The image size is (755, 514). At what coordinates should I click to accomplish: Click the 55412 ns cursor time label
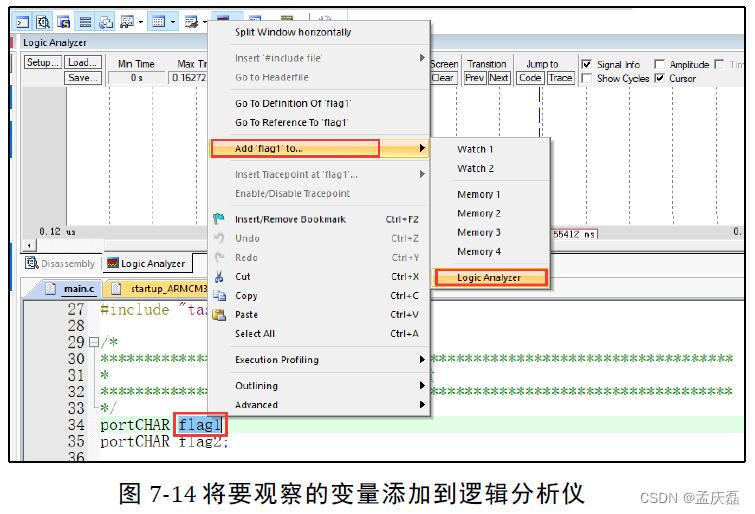[575, 235]
